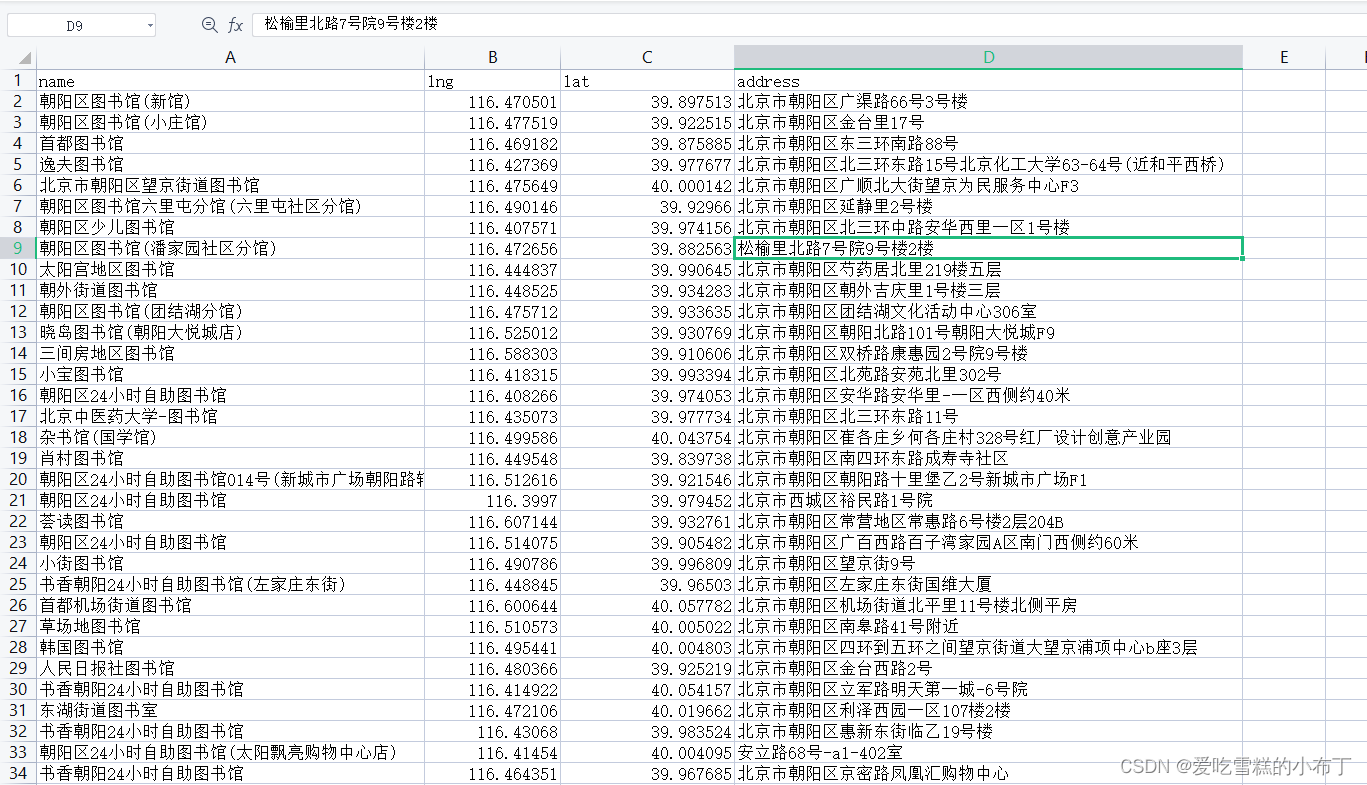Expand the Name Box dropdown arrow
The image size is (1367, 785).
[150, 26]
